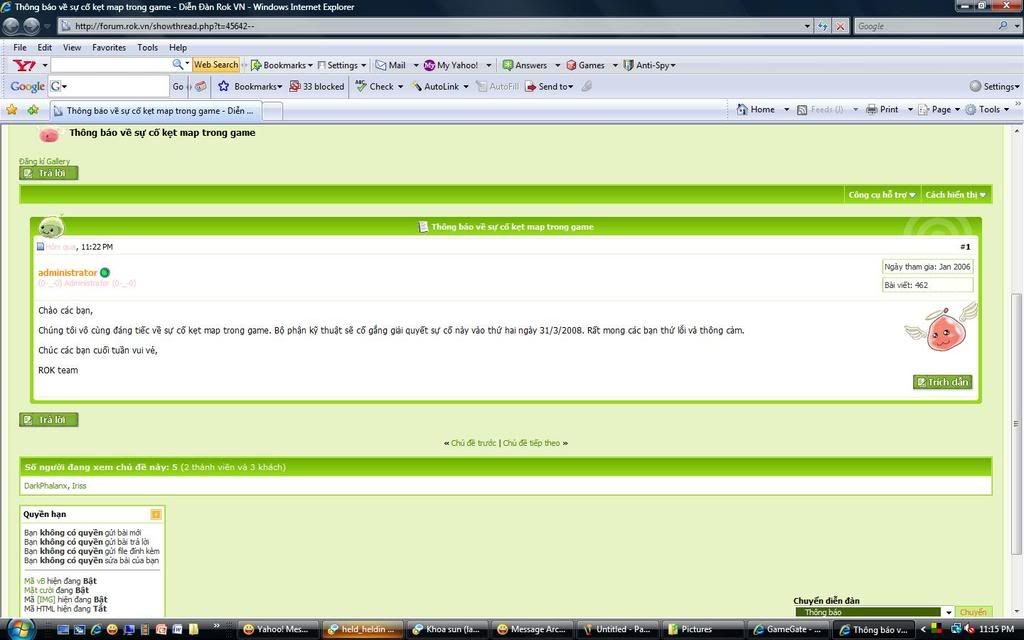The image size is (1024, 640).
Task: Click the administrator online status indicator
Action: [x=105, y=273]
